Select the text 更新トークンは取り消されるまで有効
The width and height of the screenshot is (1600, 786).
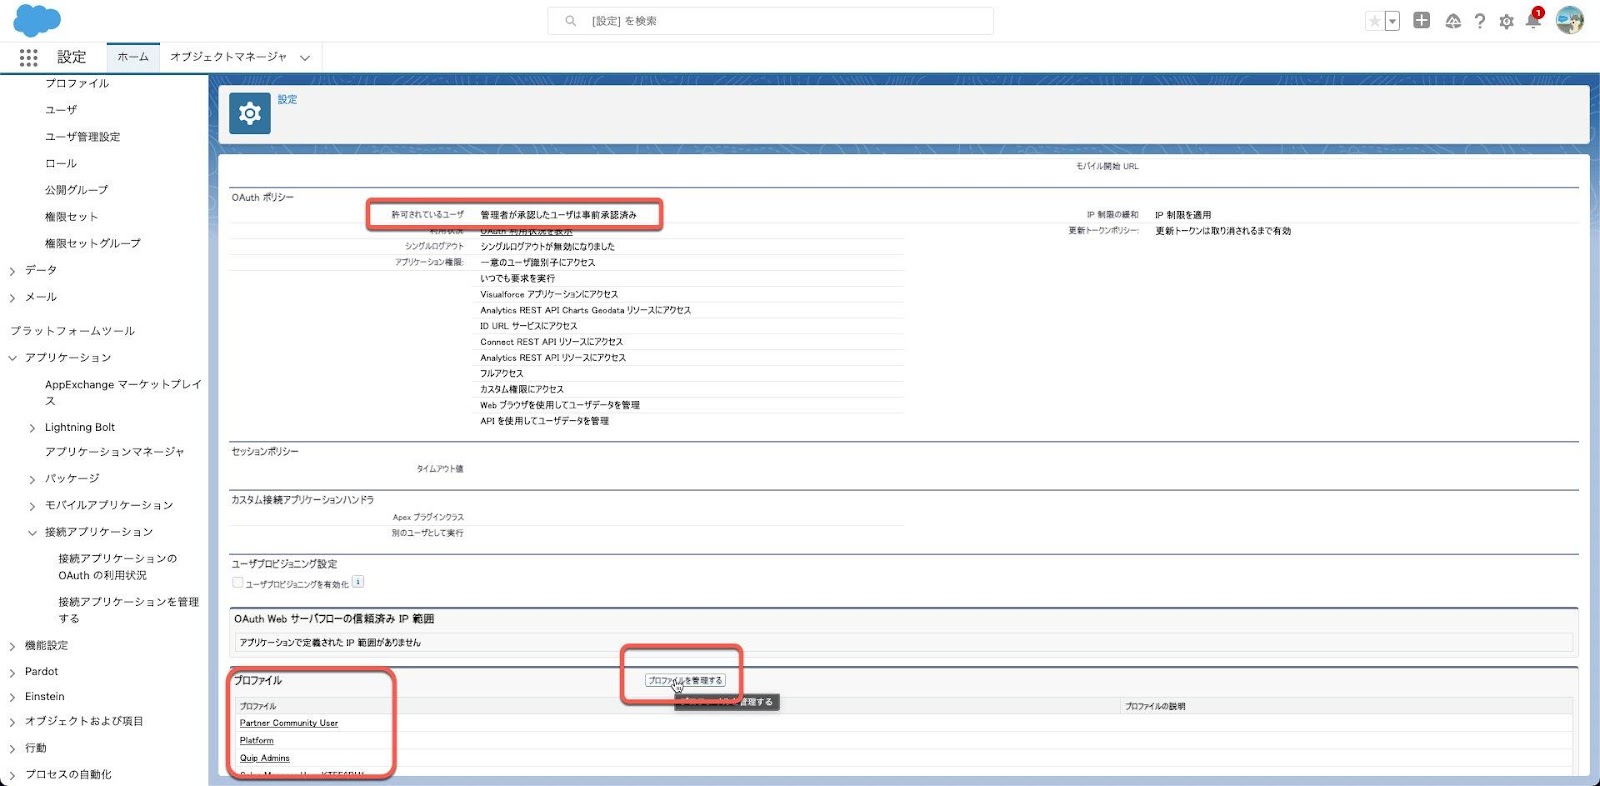1223,231
